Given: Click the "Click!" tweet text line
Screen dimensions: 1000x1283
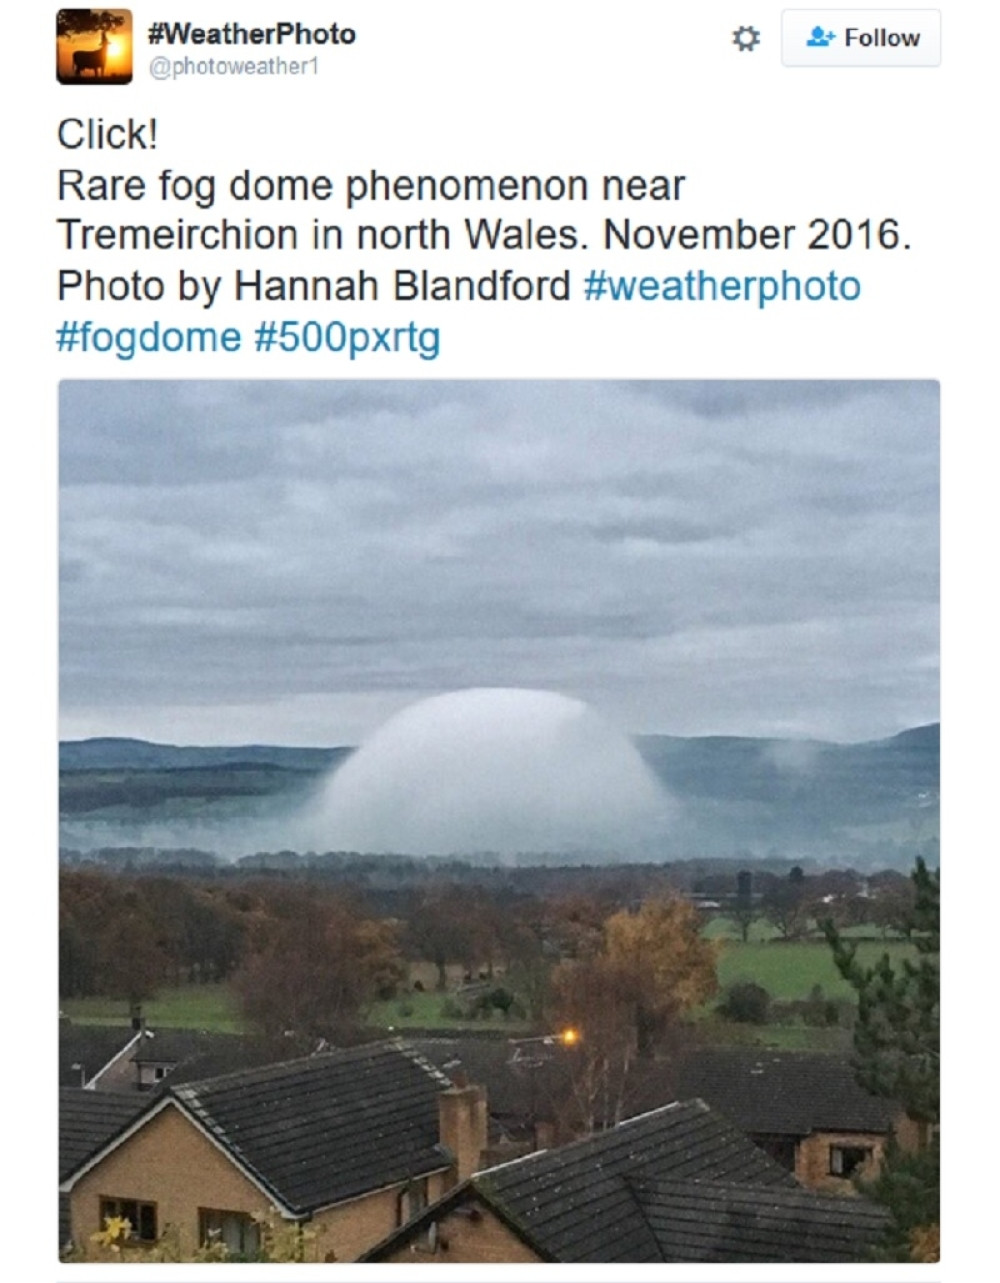Looking at the screenshot, I should 108,135.
